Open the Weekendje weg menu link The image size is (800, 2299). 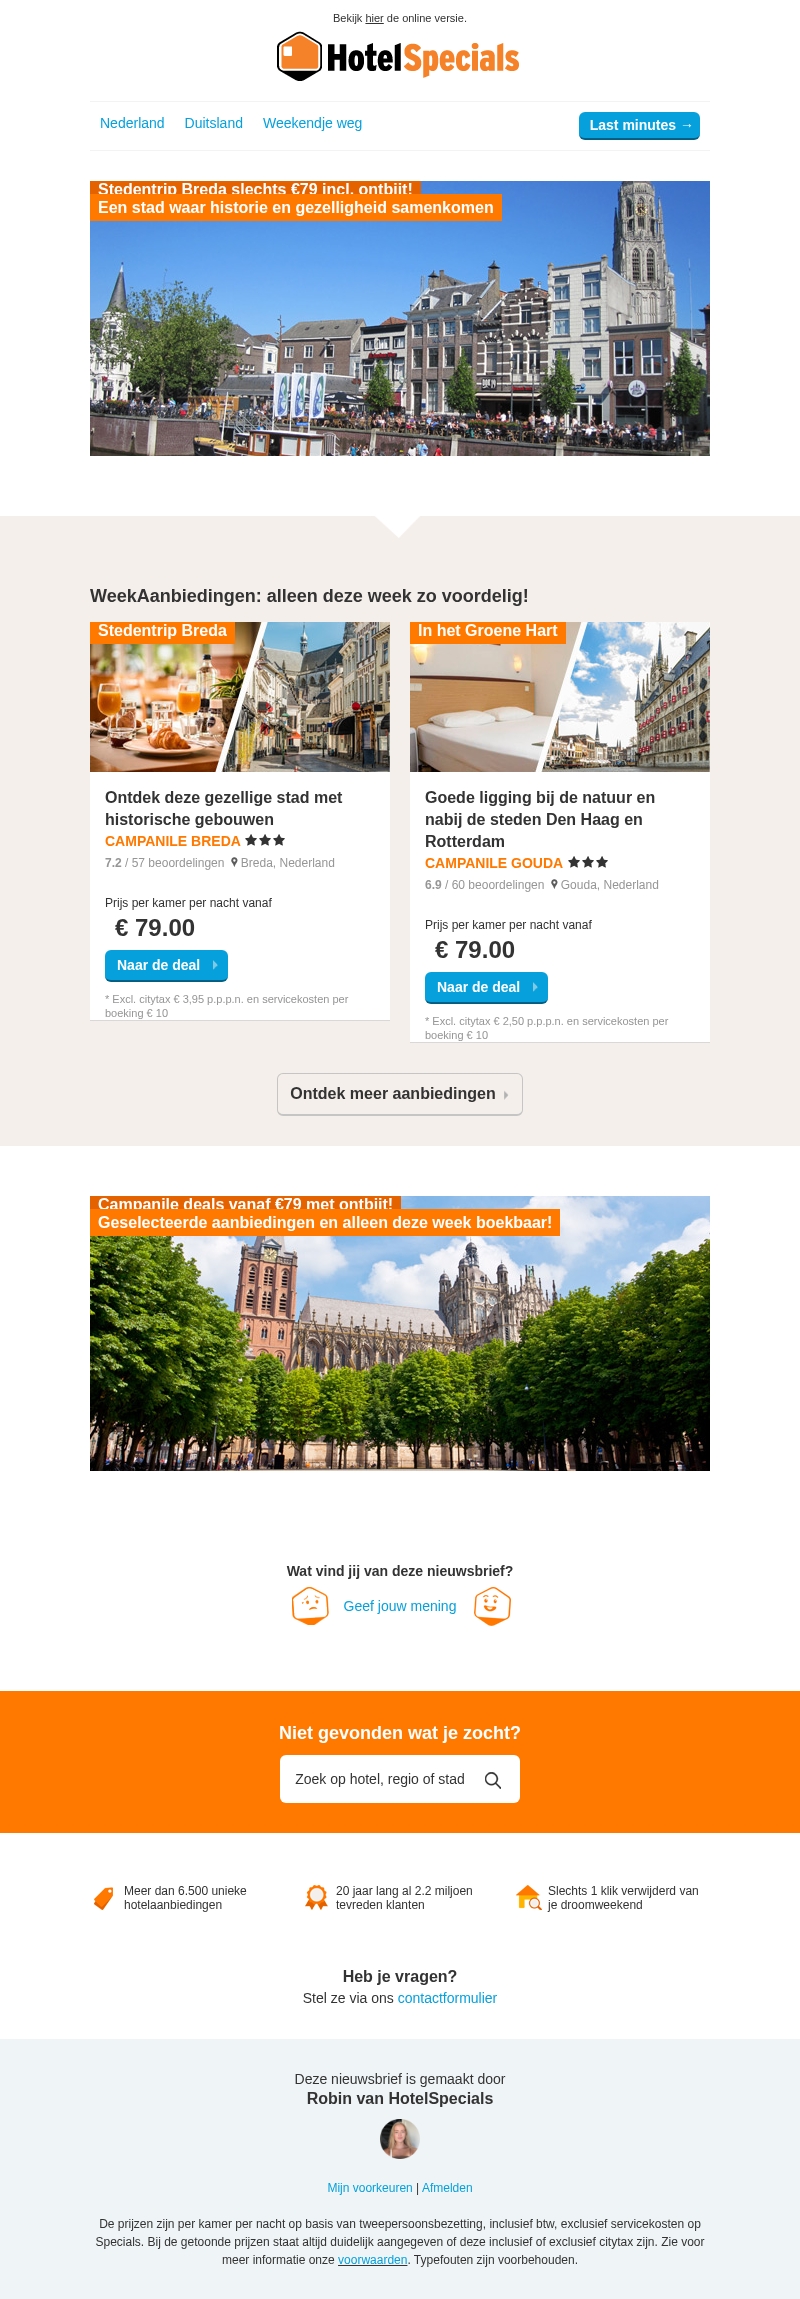[312, 123]
